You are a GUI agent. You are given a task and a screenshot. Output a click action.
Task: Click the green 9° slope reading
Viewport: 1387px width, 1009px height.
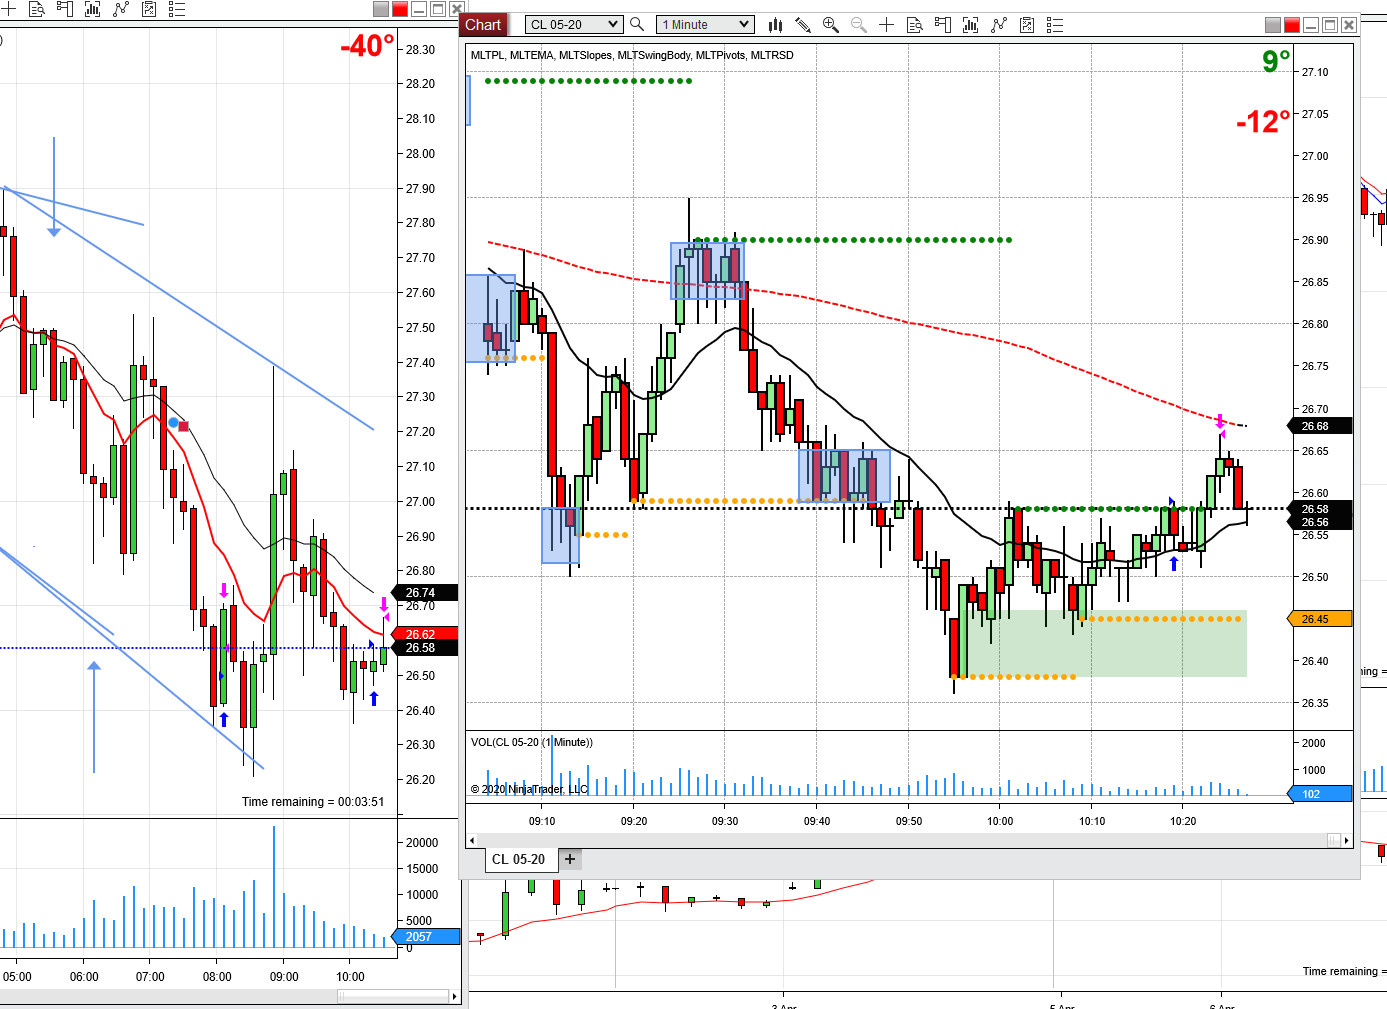click(x=1276, y=62)
